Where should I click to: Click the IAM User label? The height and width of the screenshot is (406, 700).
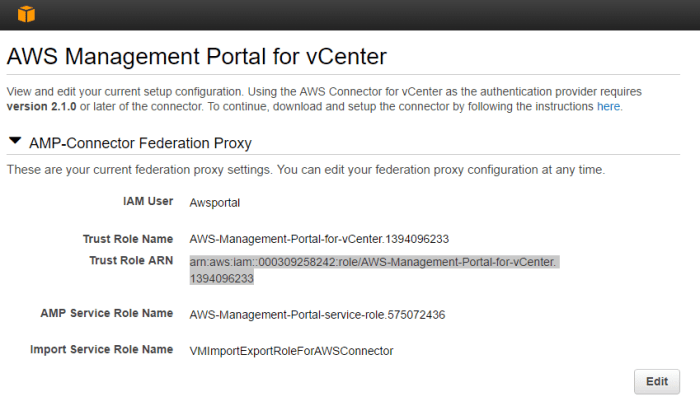(x=148, y=201)
